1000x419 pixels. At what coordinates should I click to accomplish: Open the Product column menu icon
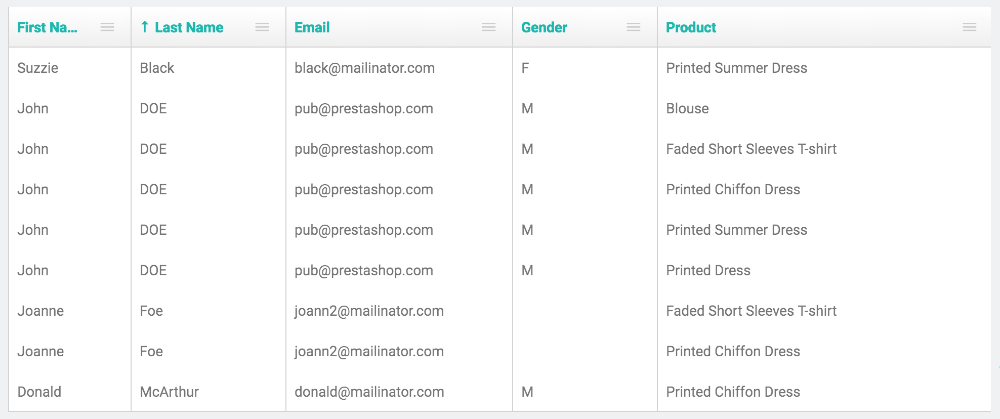pos(969,27)
